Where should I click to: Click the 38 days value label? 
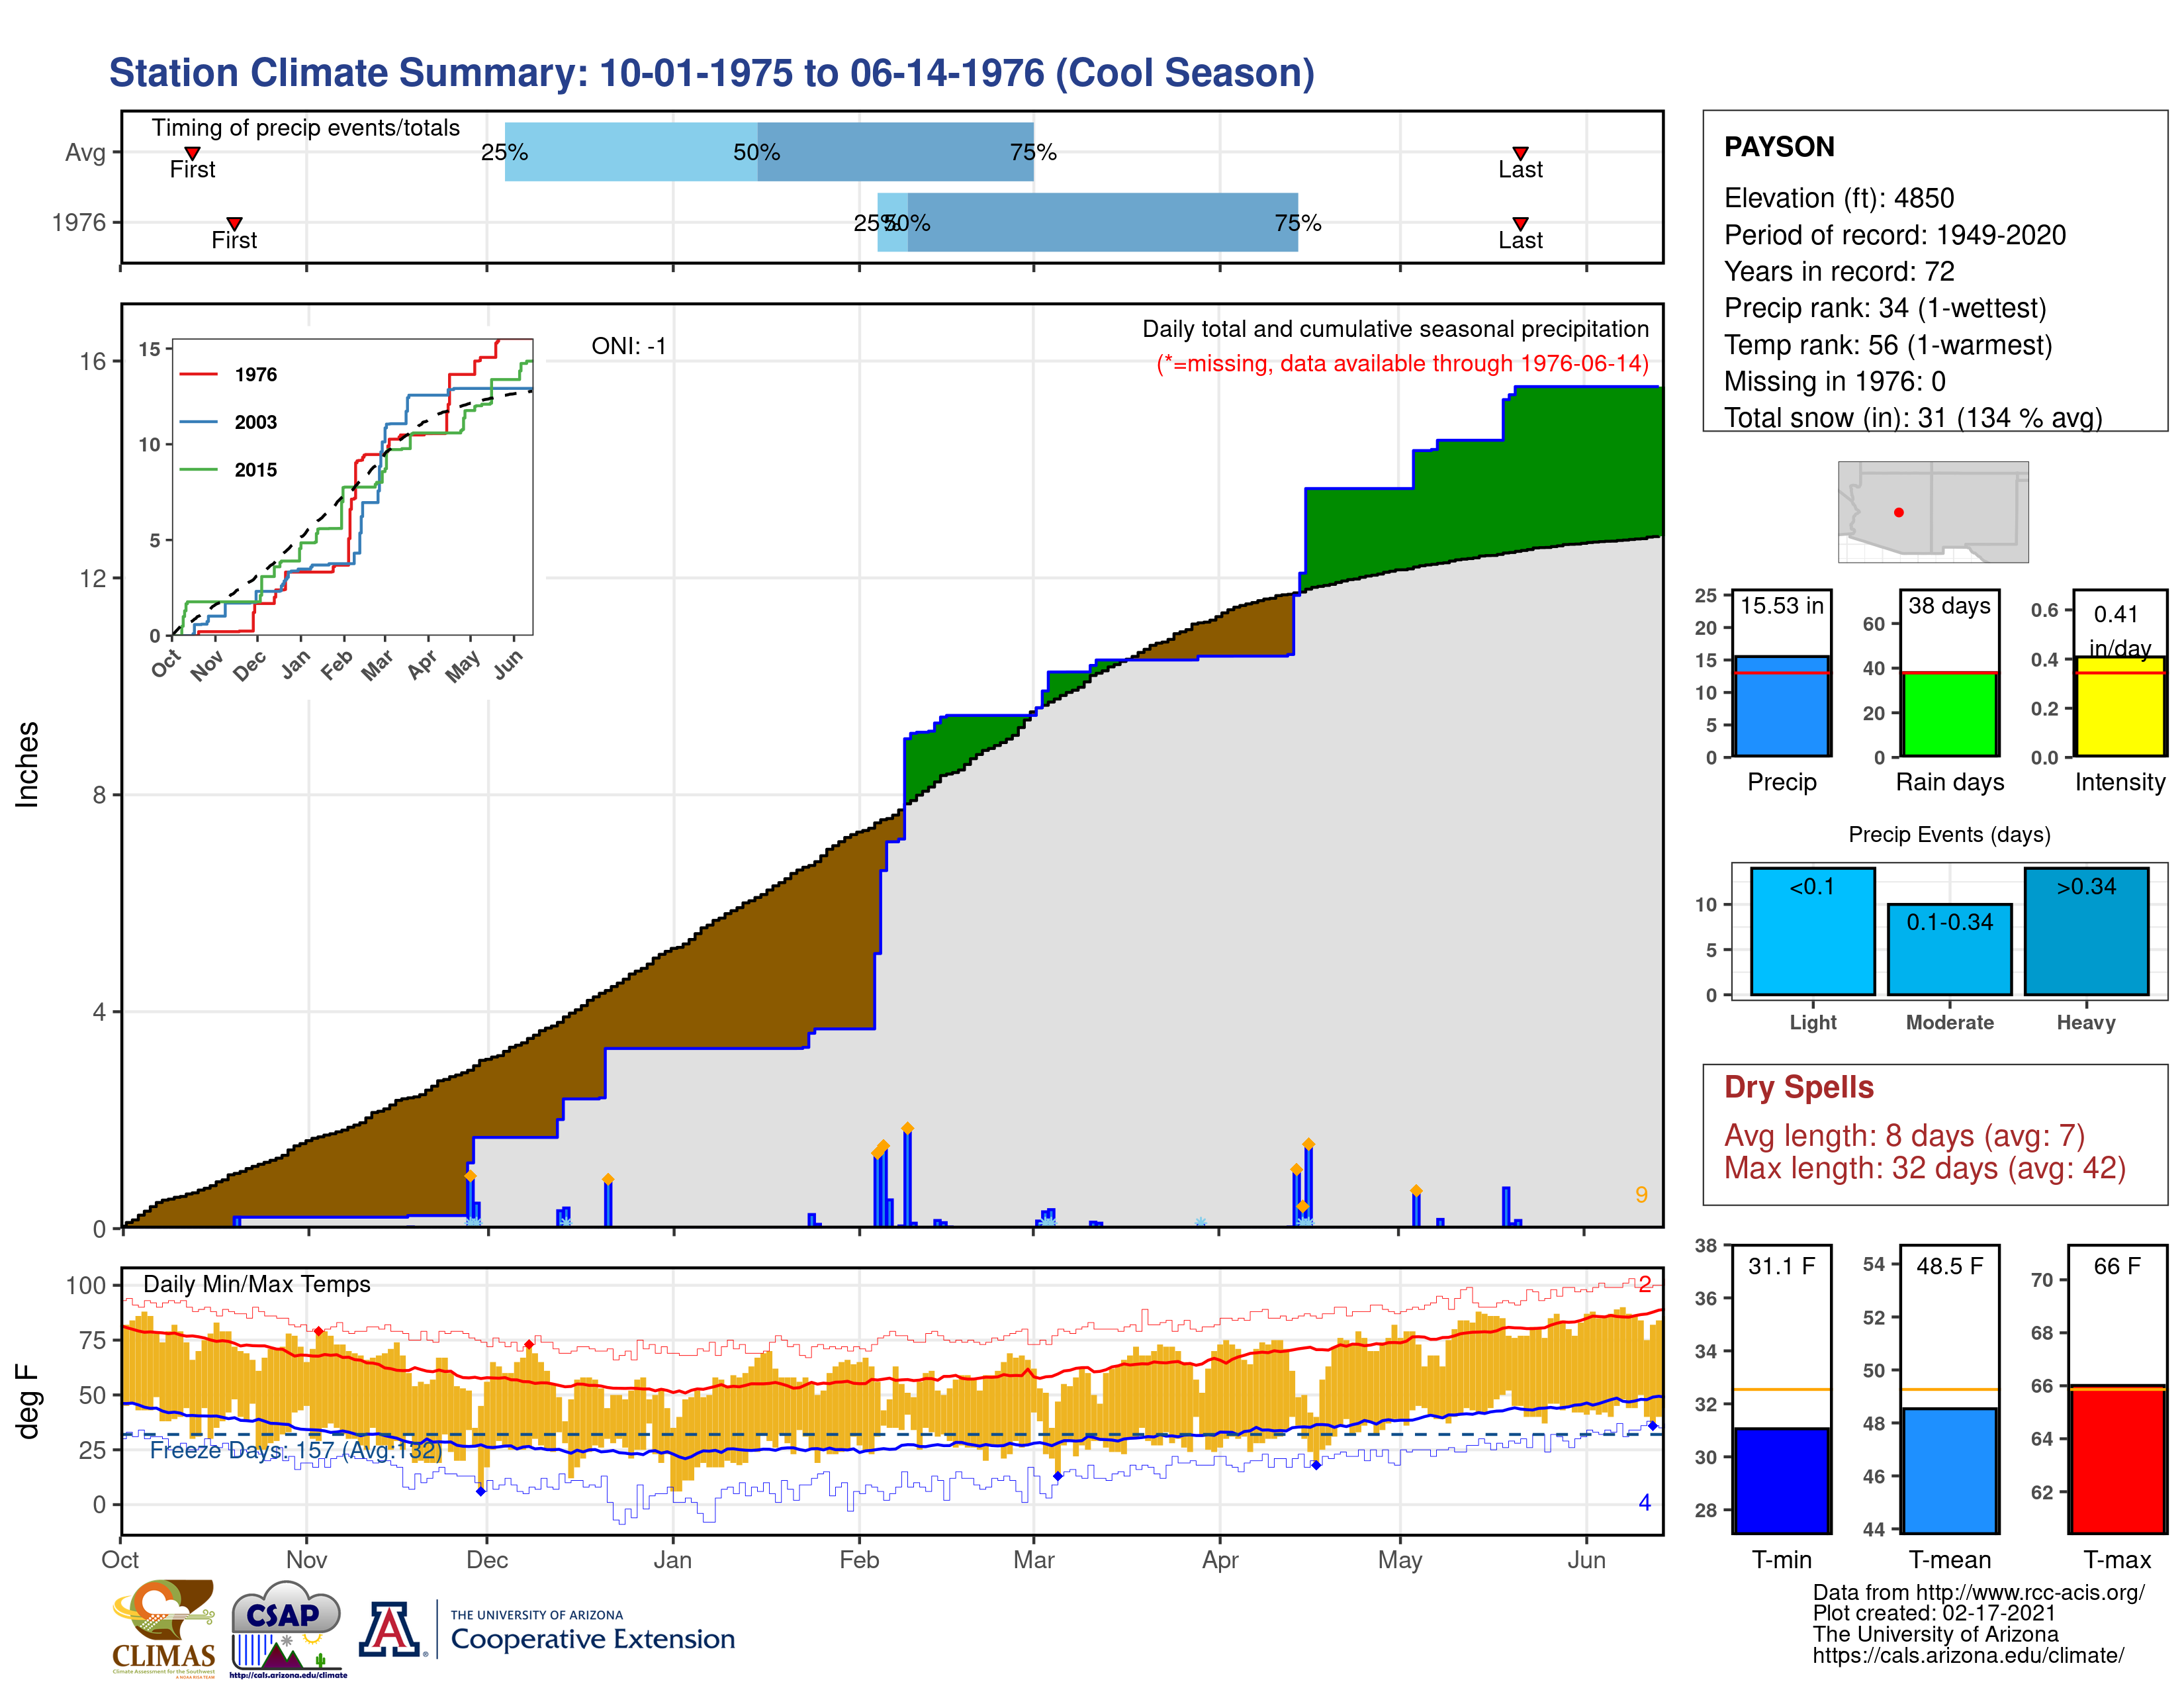pyautogui.click(x=1949, y=605)
